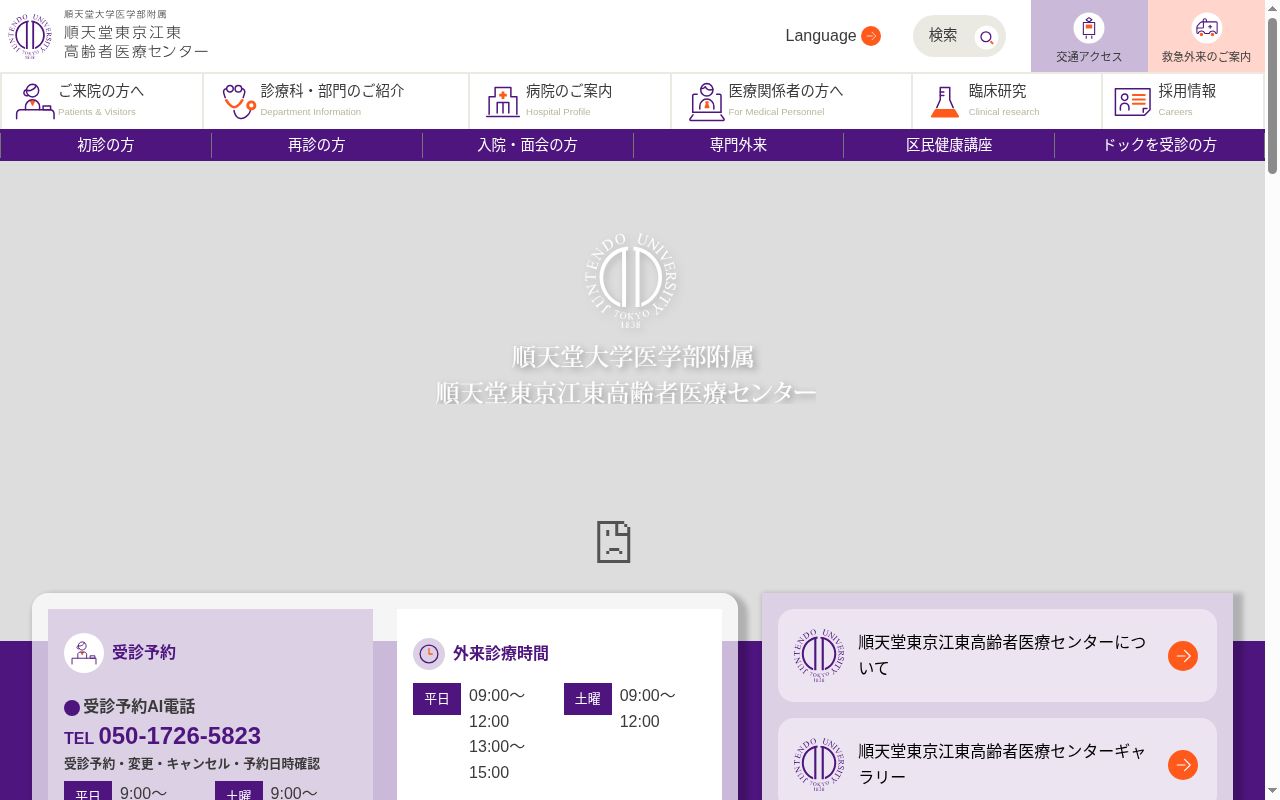Click the clock icon beside 外来診療時間
This screenshot has height=800, width=1280.
click(x=429, y=654)
